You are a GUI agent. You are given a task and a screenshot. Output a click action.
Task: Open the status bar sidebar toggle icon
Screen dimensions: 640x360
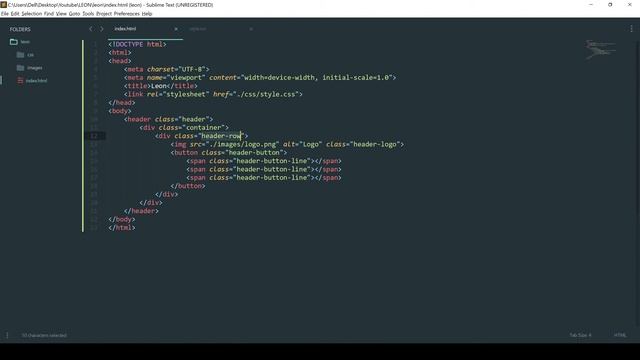click(7, 335)
